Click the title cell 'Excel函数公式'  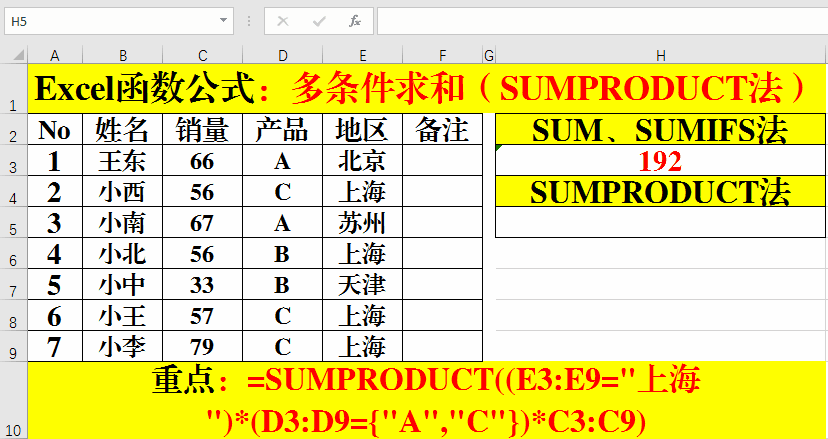[427, 88]
